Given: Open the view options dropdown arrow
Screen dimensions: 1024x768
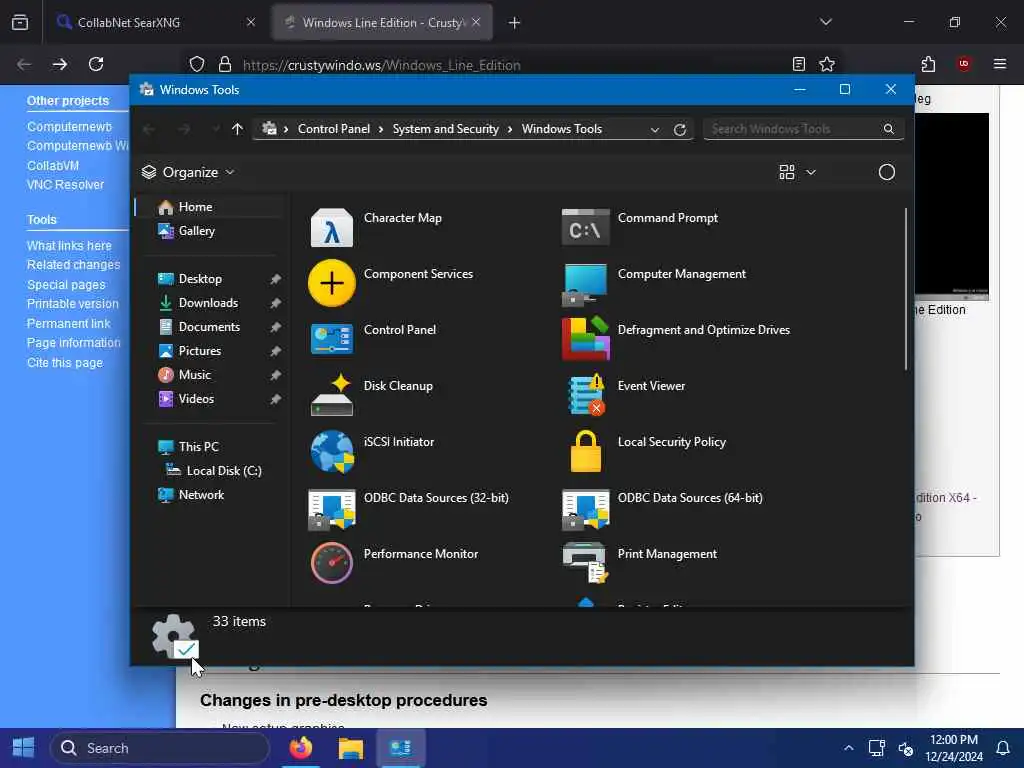Looking at the screenshot, I should pos(810,172).
